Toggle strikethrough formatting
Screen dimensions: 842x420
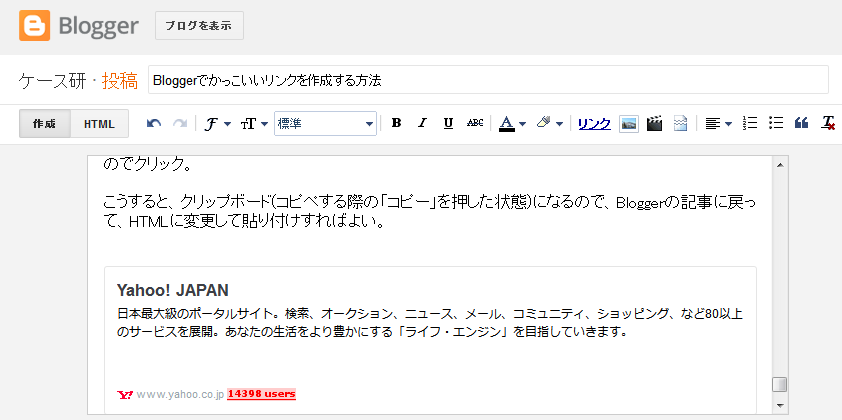point(475,124)
